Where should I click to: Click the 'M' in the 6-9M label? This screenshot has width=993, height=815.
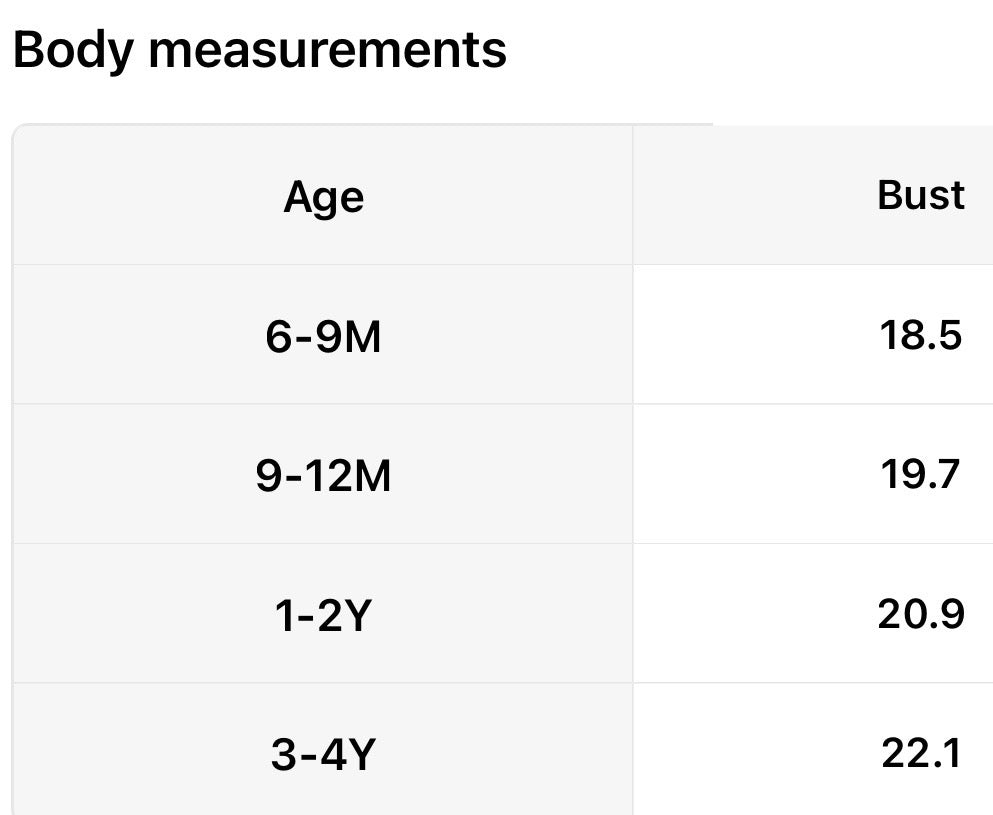363,336
